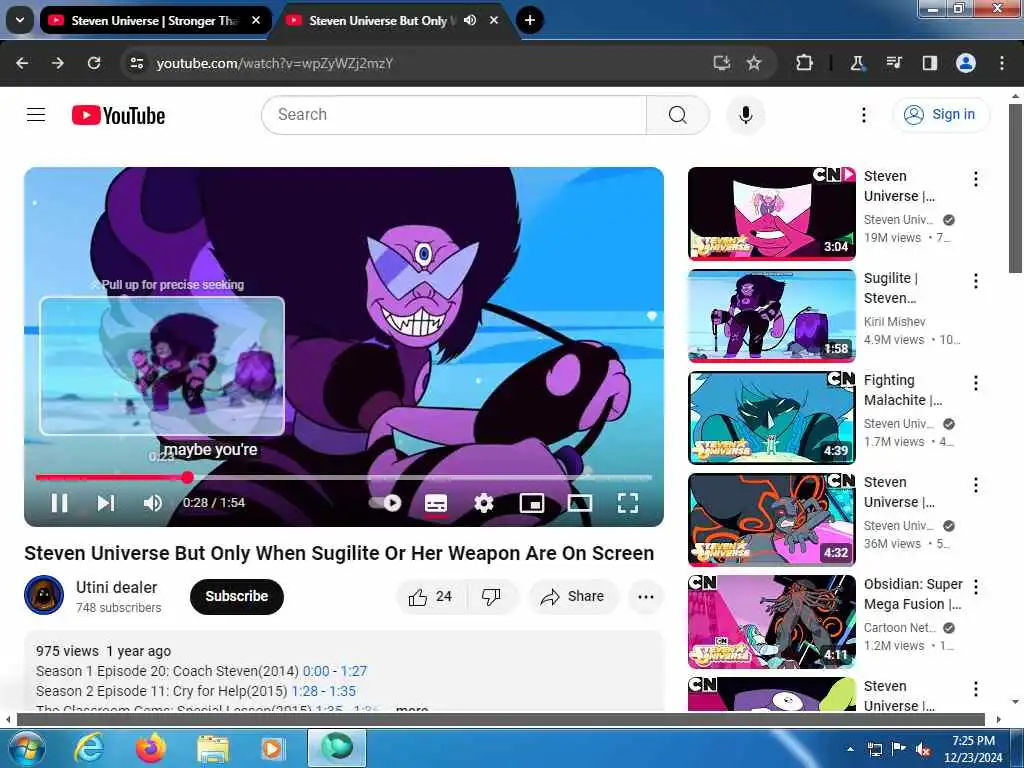The height and width of the screenshot is (768, 1024).
Task: Enter full screen mode
Action: coord(628,503)
